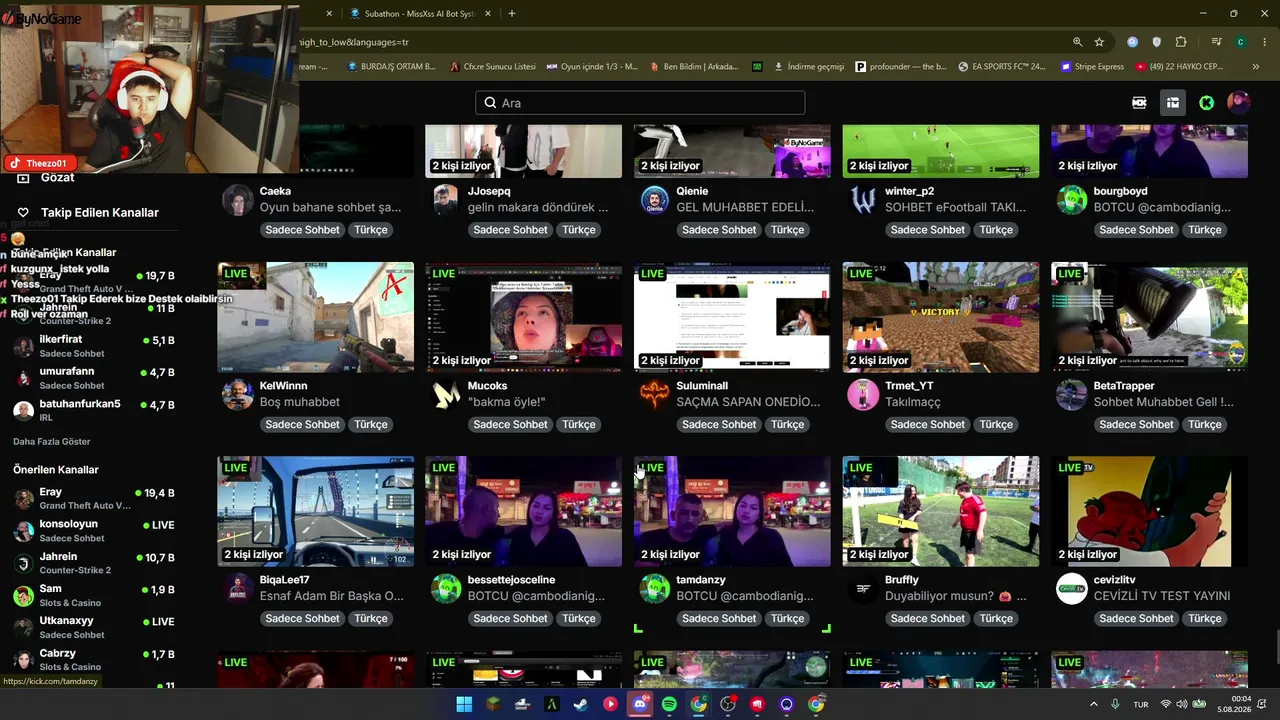The height and width of the screenshot is (720, 1280).
Task: Open winter_p2's channel avatar
Action: click(x=863, y=199)
